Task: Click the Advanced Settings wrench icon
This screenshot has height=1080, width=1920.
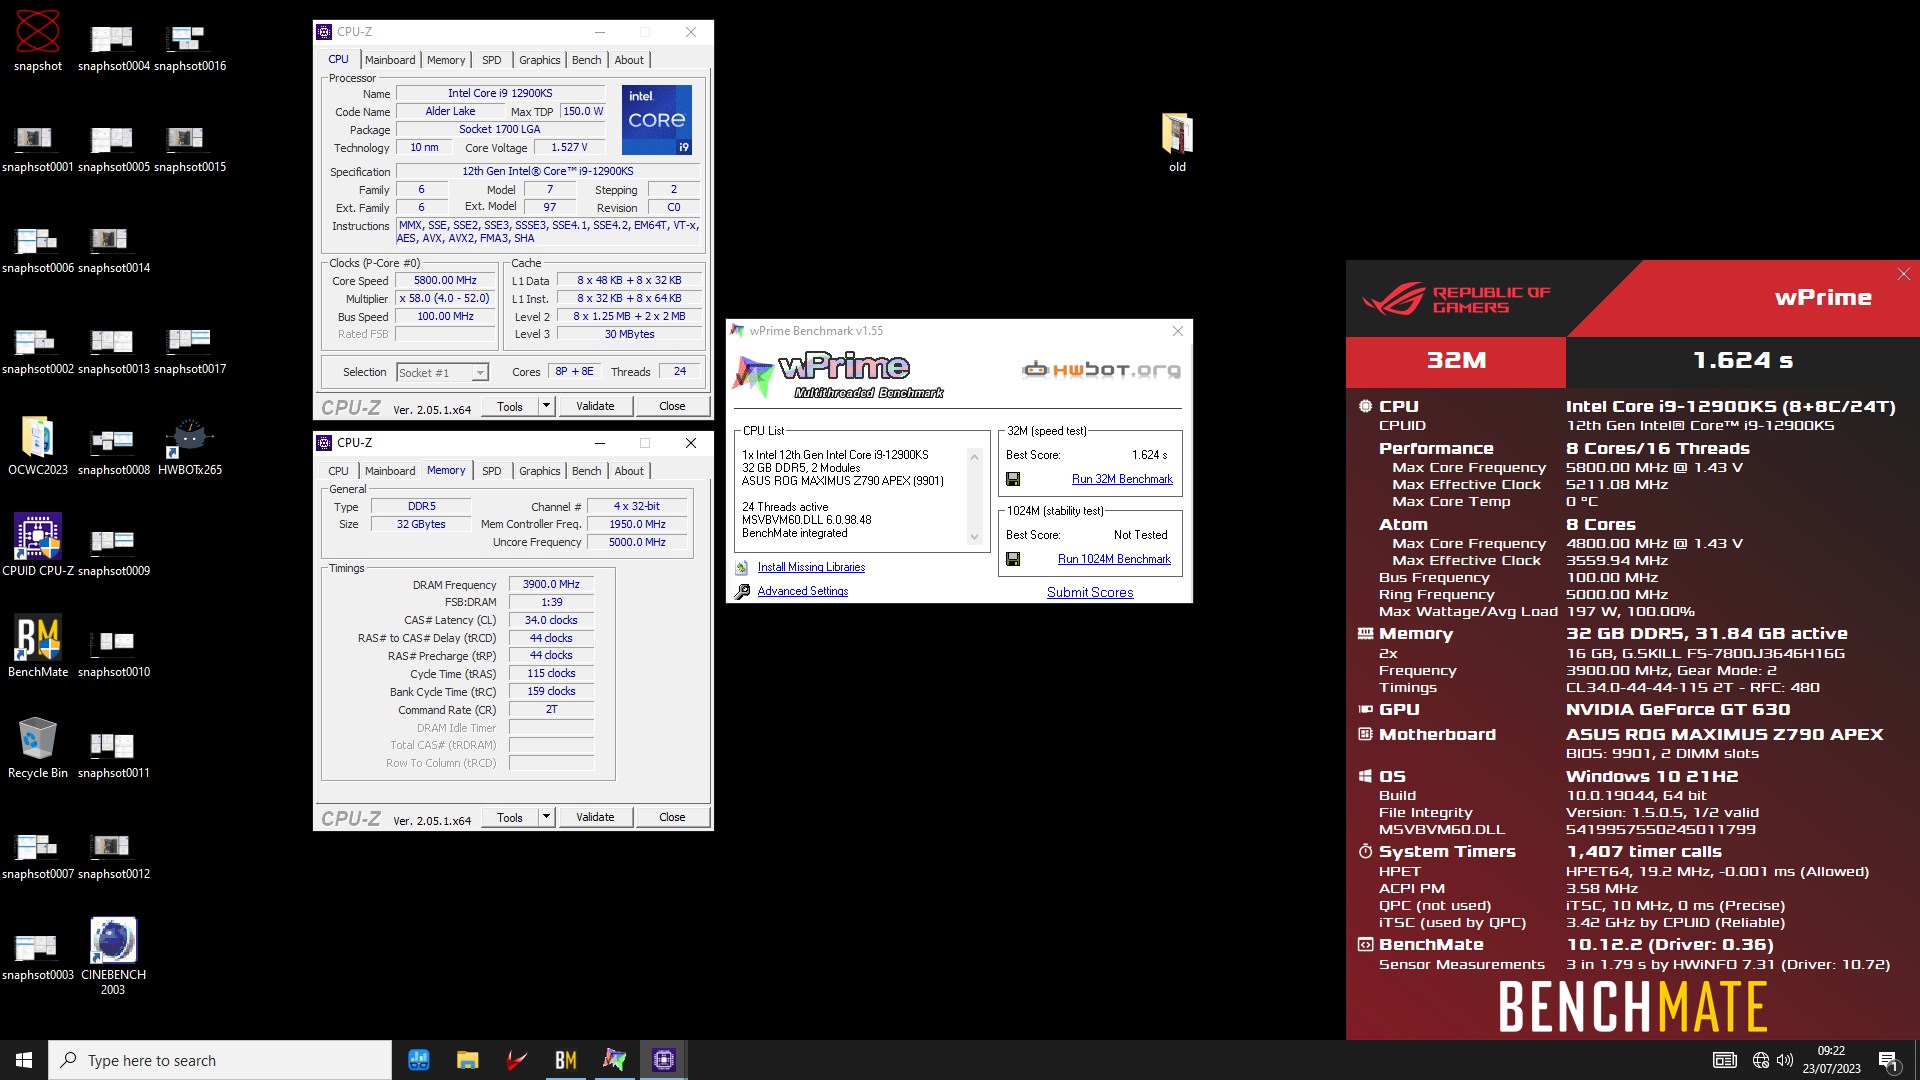Action: (x=742, y=591)
